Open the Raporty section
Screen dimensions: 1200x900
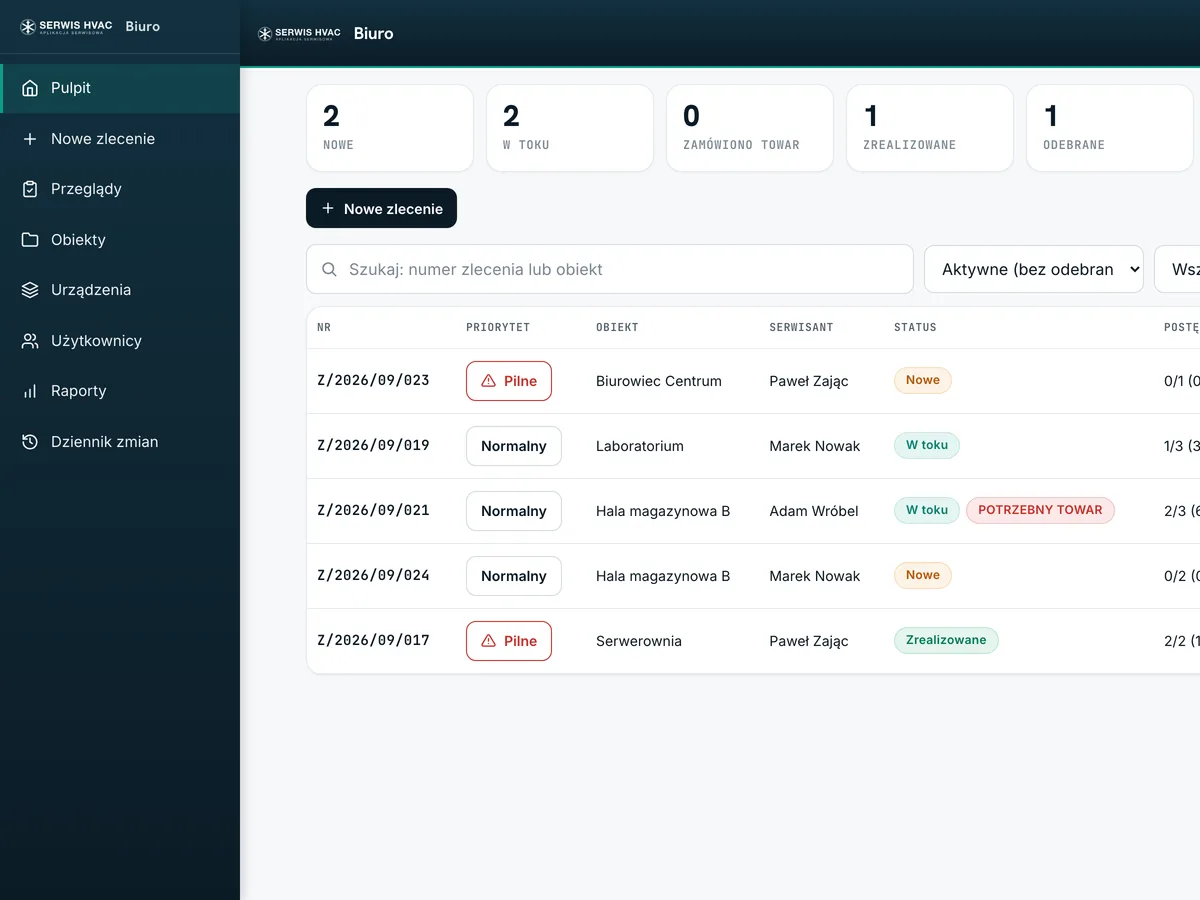coord(120,391)
